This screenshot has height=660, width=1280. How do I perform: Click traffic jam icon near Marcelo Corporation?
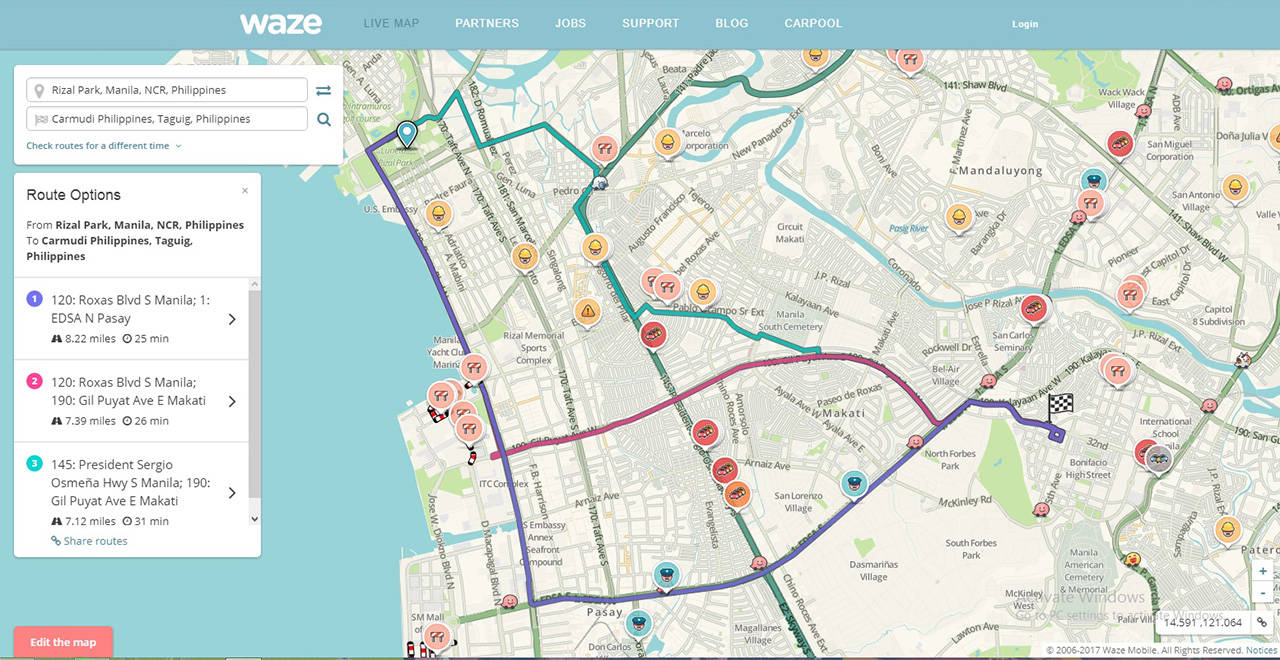point(667,144)
